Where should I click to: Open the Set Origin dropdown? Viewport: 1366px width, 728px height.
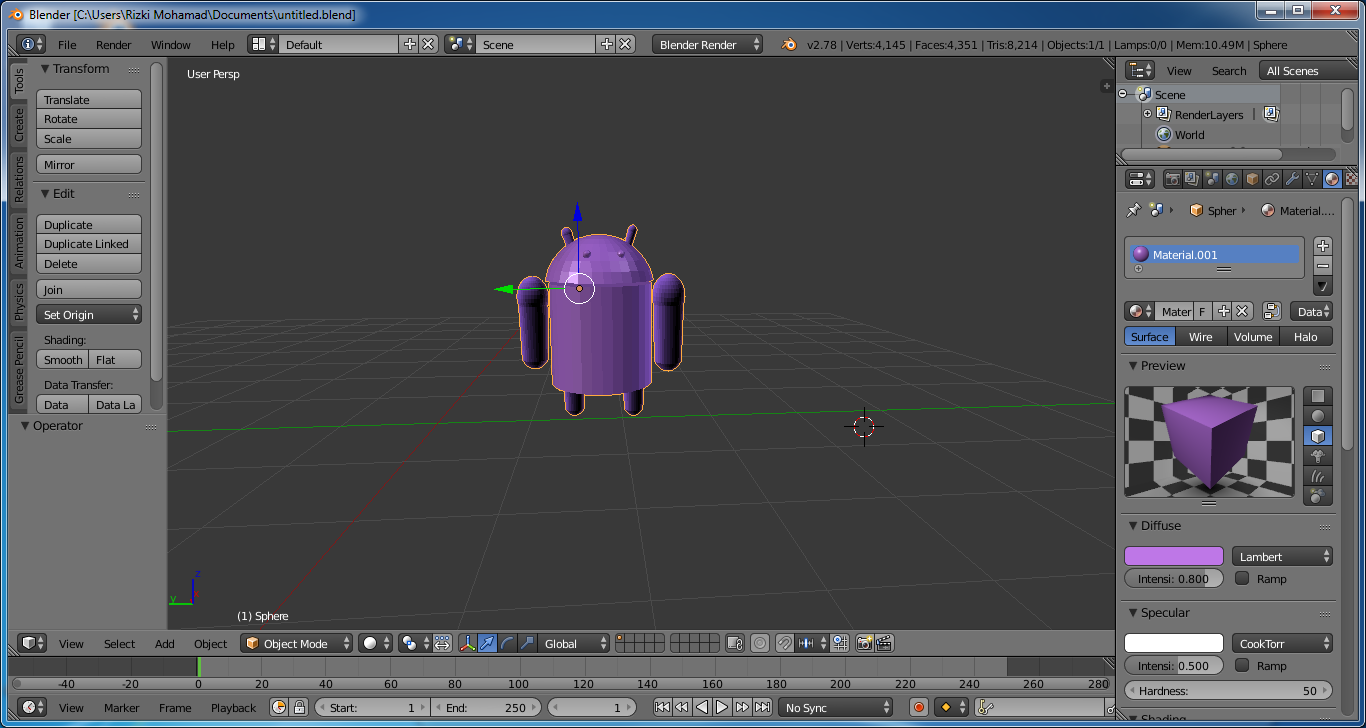[89, 314]
